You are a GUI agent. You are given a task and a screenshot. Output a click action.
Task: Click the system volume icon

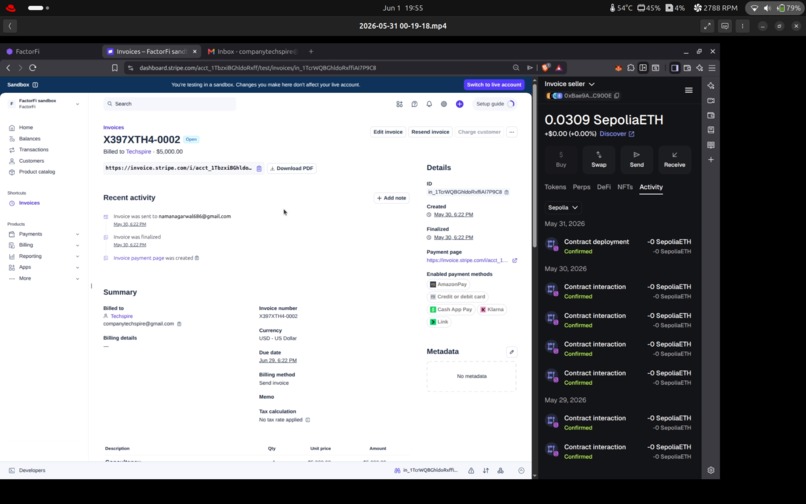pos(767,8)
